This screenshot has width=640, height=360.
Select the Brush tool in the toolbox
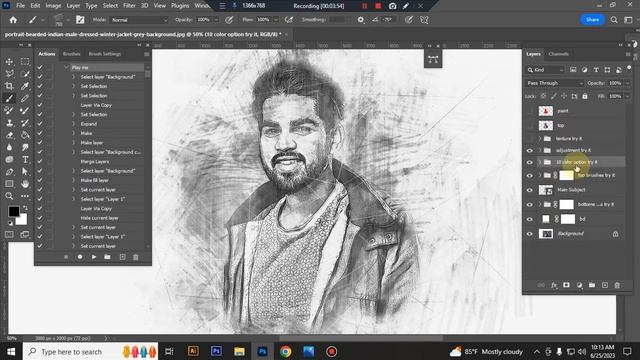pyautogui.click(x=9, y=98)
